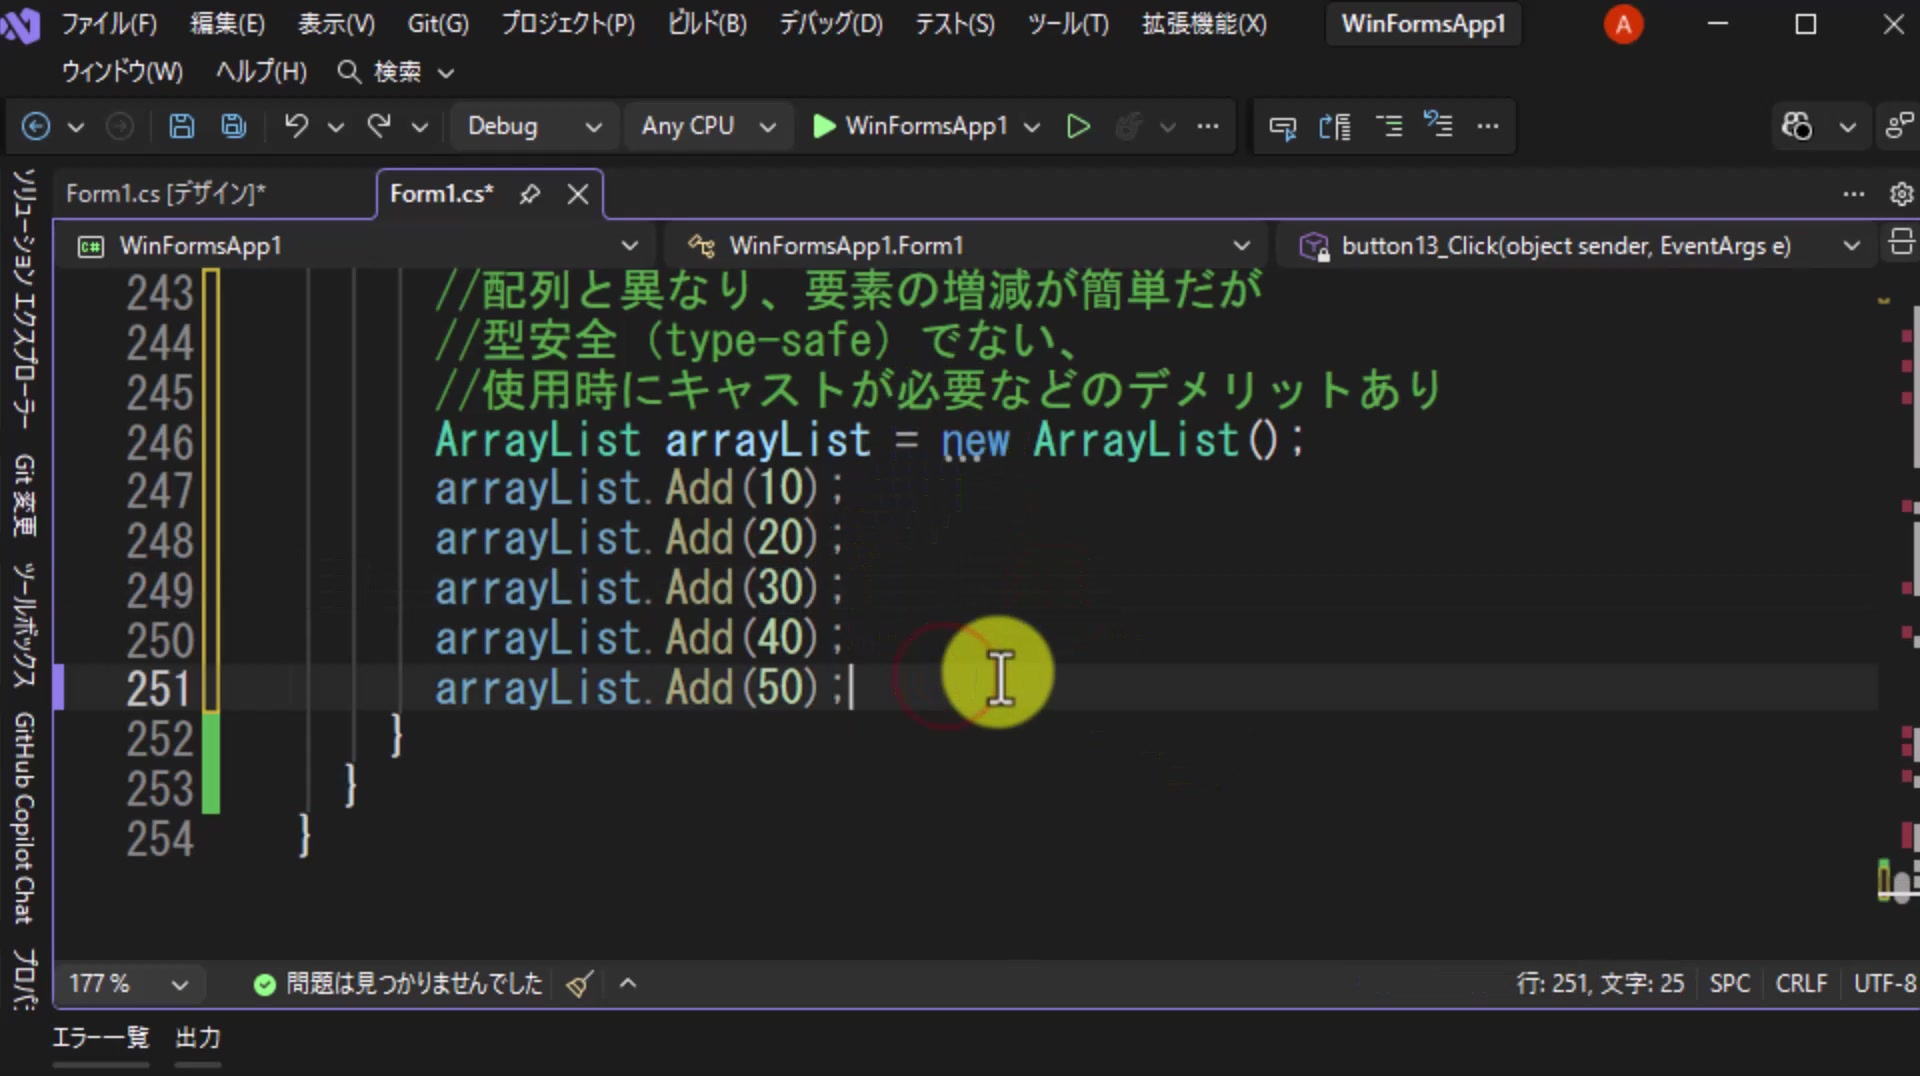Open the GitHub Copilot icon in the toolbar
The height and width of the screenshot is (1076, 1920).
coord(1797,126)
